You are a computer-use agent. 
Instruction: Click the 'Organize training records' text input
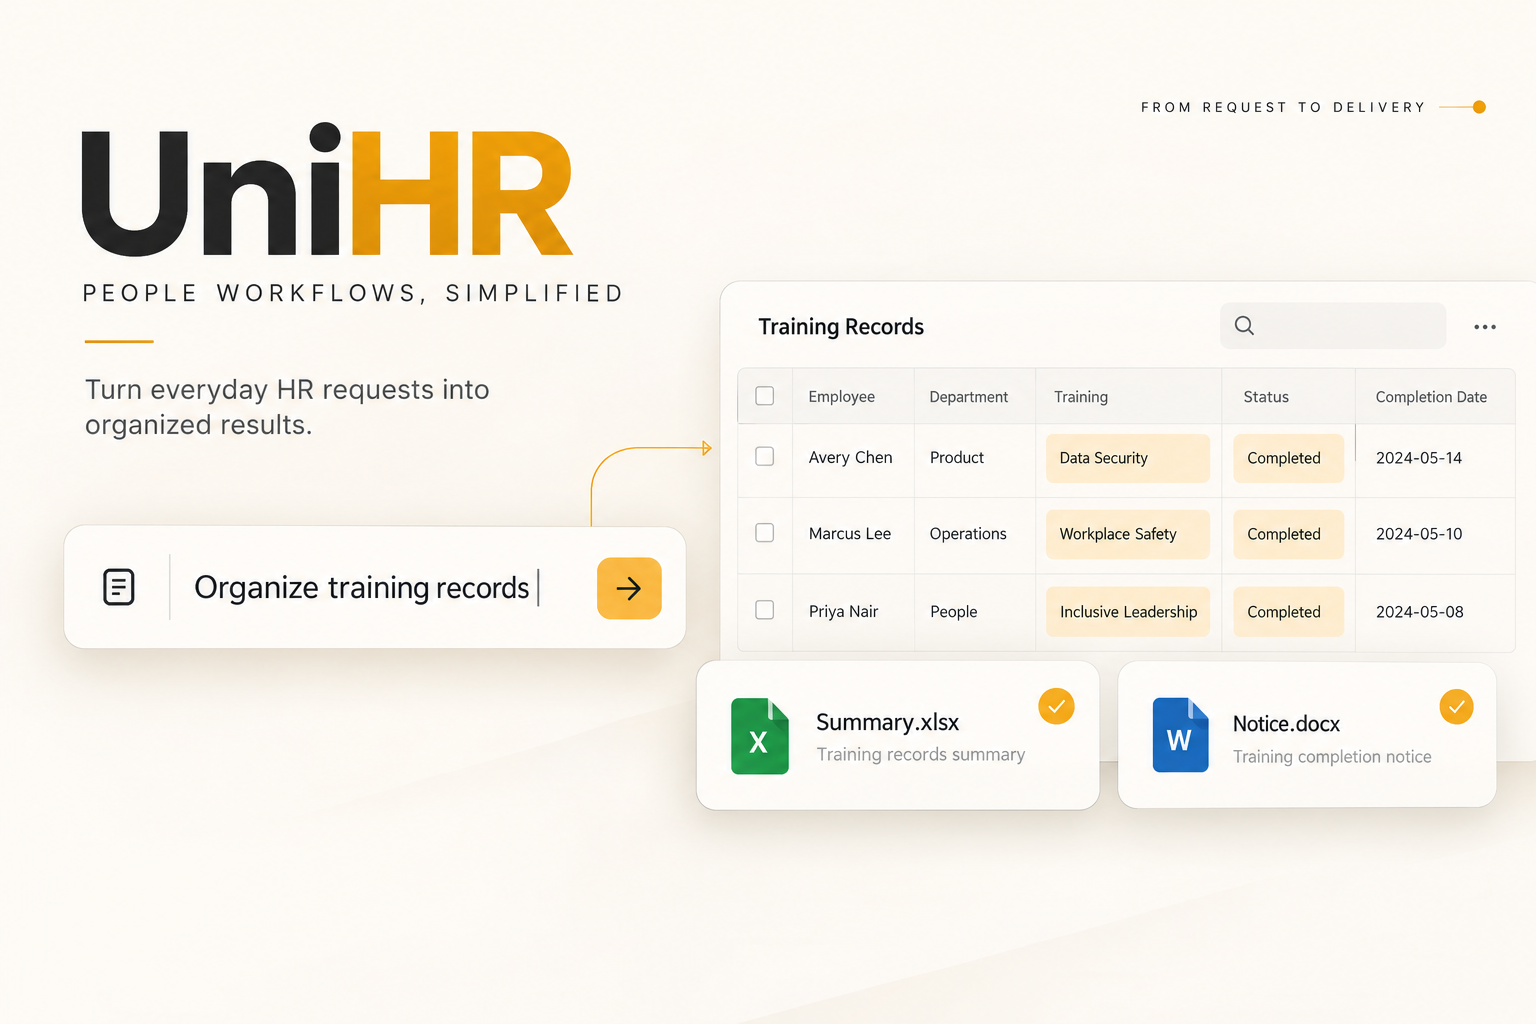pos(362,588)
